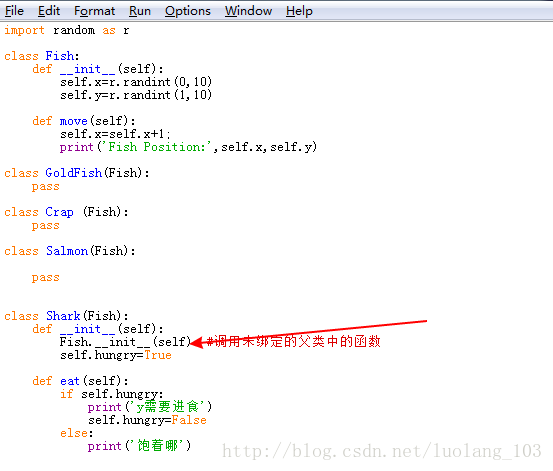The height and width of the screenshot is (471, 553).
Task: Click 'pass' under class Salmon
Action: pos(45,278)
